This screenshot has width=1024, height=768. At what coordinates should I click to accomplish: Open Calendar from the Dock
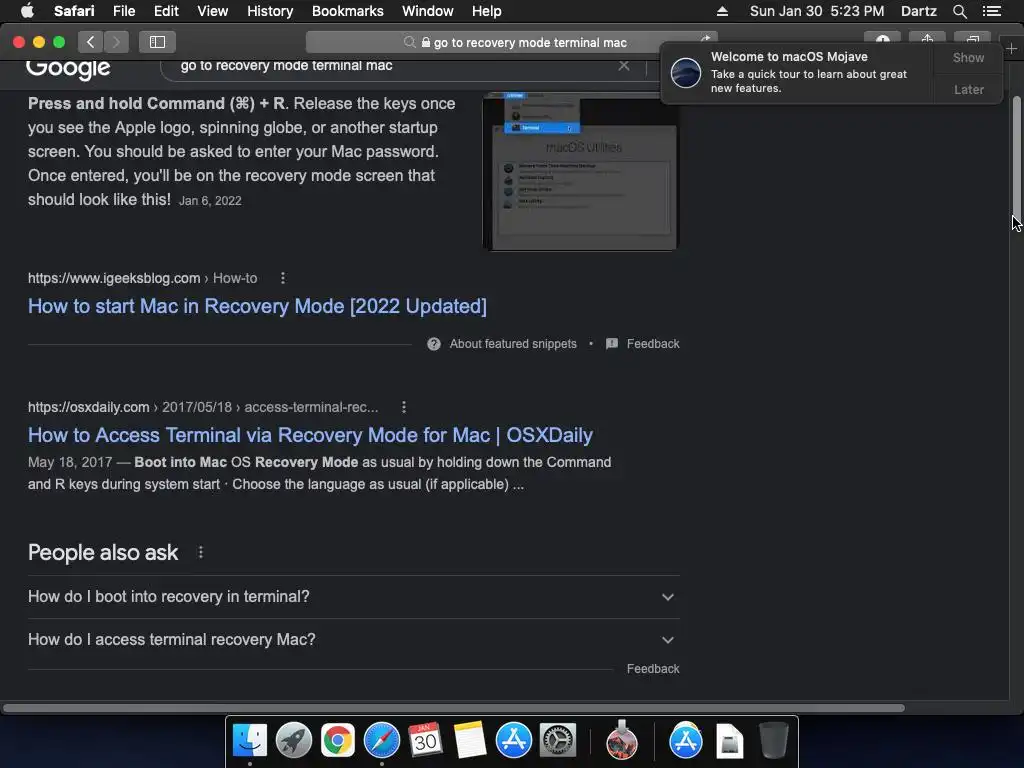[x=425, y=741]
